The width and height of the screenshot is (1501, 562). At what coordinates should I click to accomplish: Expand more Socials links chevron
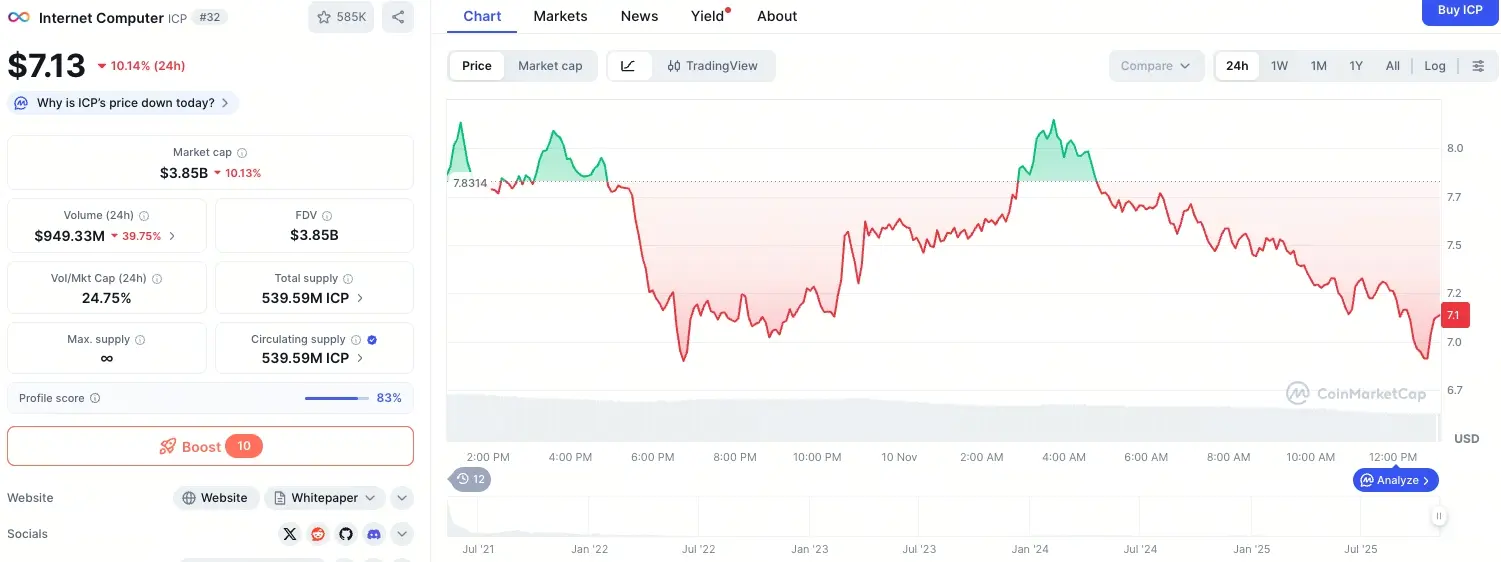click(x=401, y=534)
